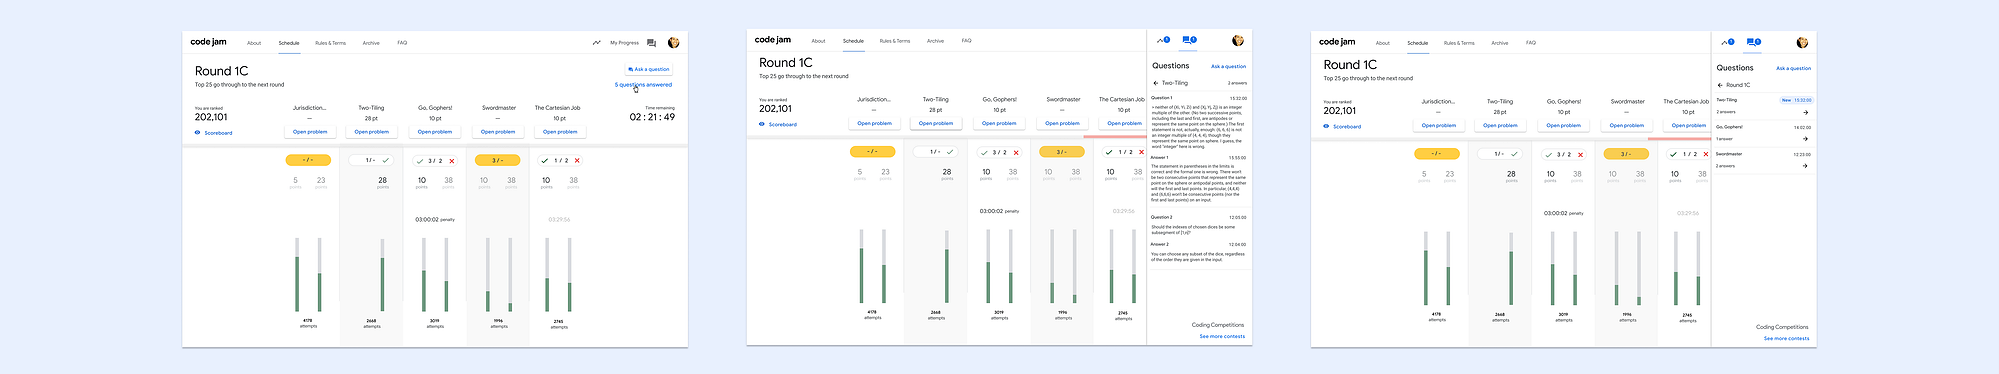This screenshot has width=1999, height=374.
Task: Open Swordmaster problem in Two-Tiling questions screen
Action: coord(1062,124)
